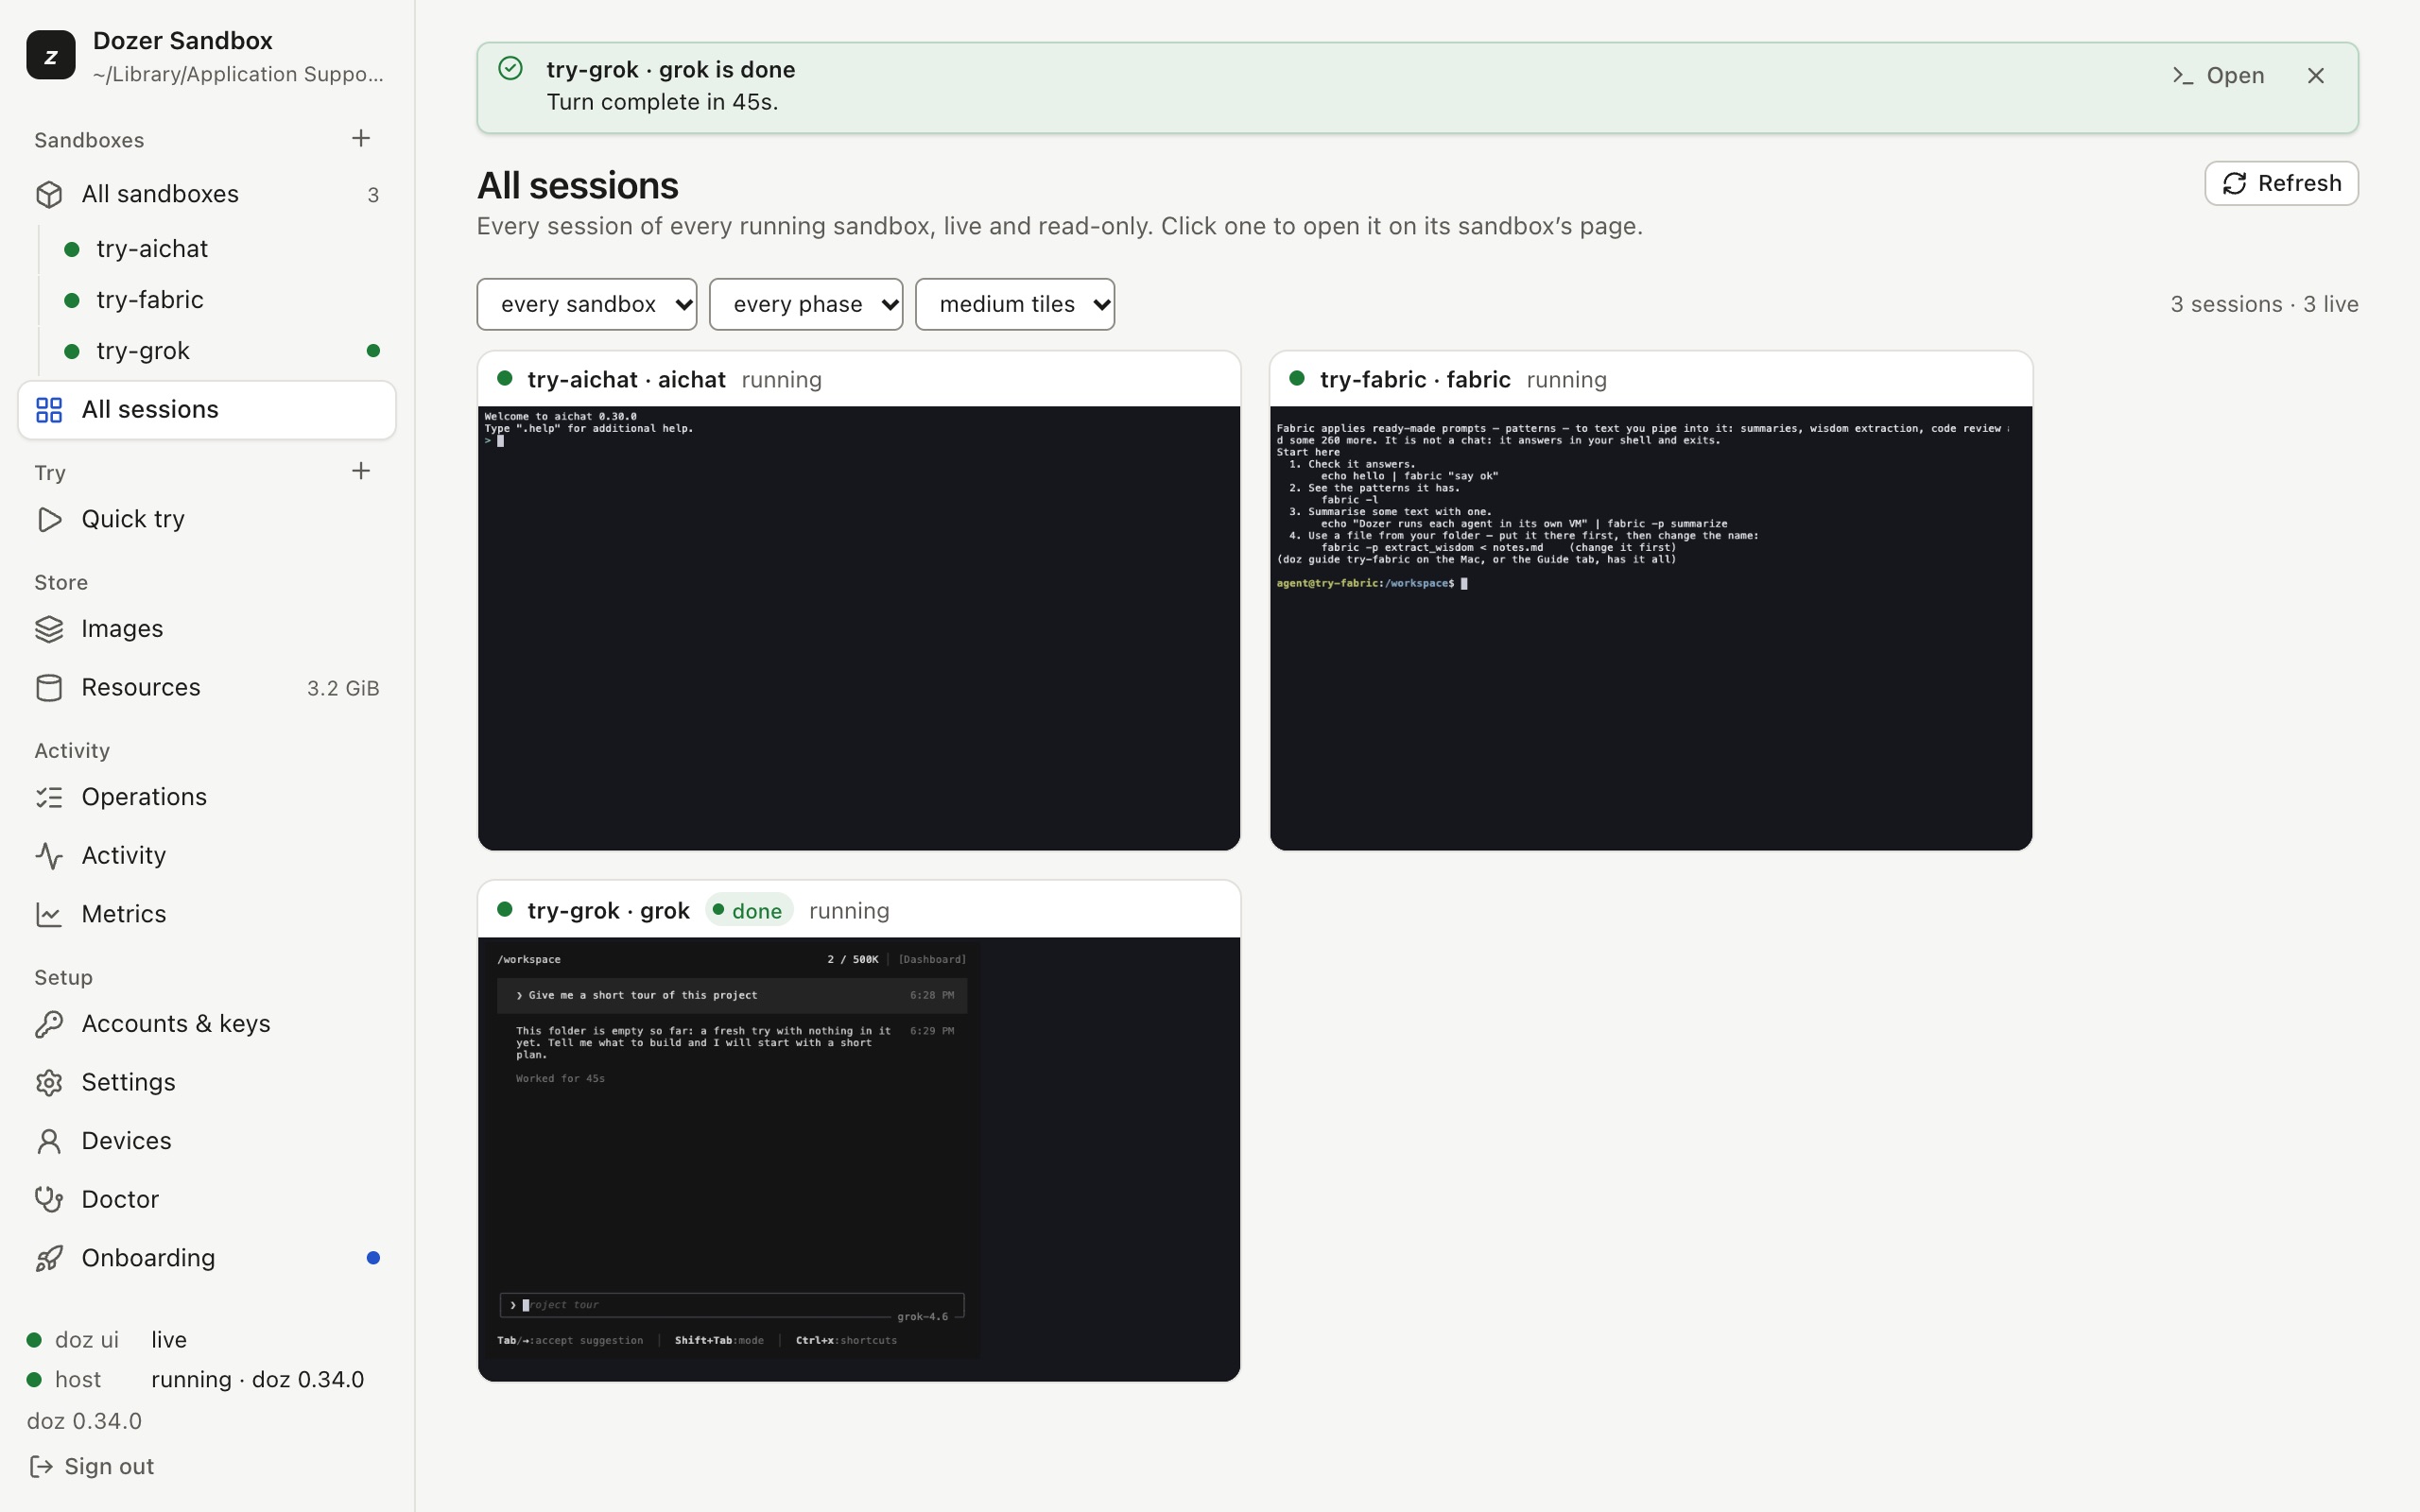The image size is (2420, 1512).
Task: Click the All sessions grid icon
Action: point(49,410)
